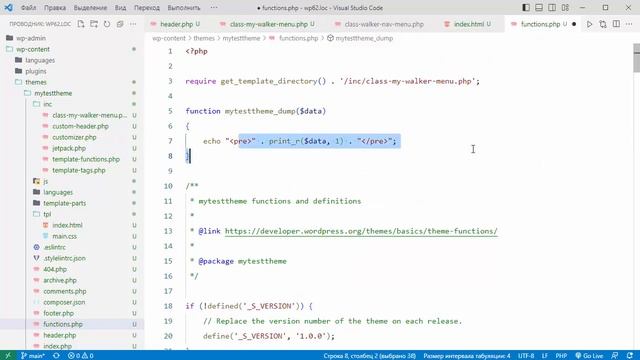Viewport: 640px width, 360px height.
Task: Open .stylelintrc.json in explorer
Action: tap(64, 258)
